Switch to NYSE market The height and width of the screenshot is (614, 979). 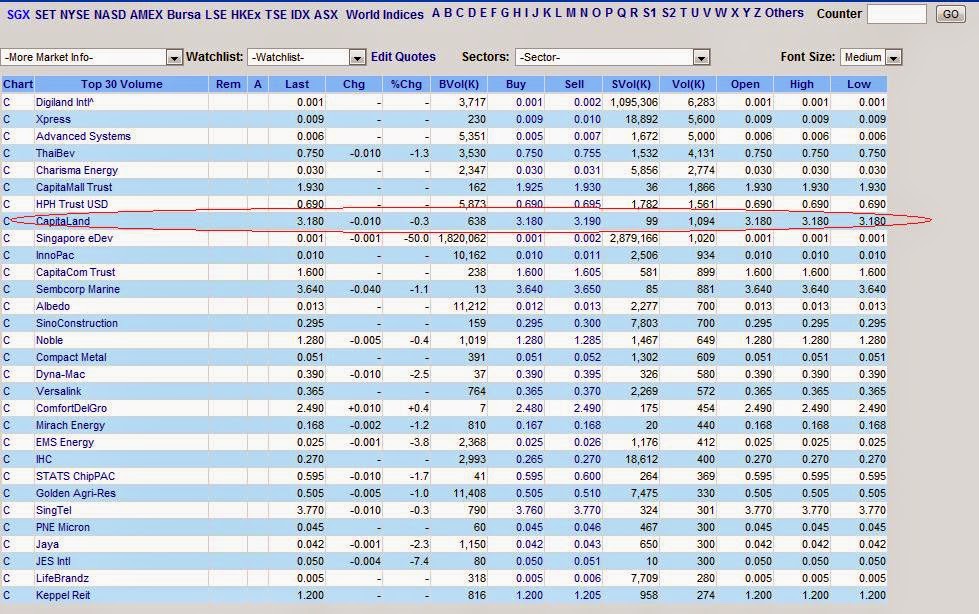tap(75, 14)
